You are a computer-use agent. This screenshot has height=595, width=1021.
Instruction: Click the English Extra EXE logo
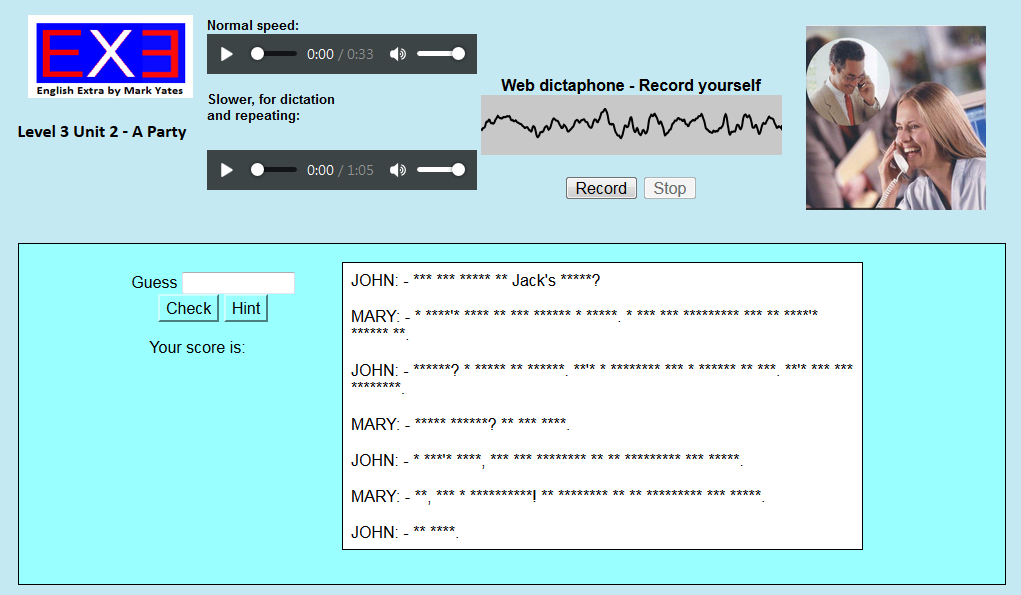[110, 57]
